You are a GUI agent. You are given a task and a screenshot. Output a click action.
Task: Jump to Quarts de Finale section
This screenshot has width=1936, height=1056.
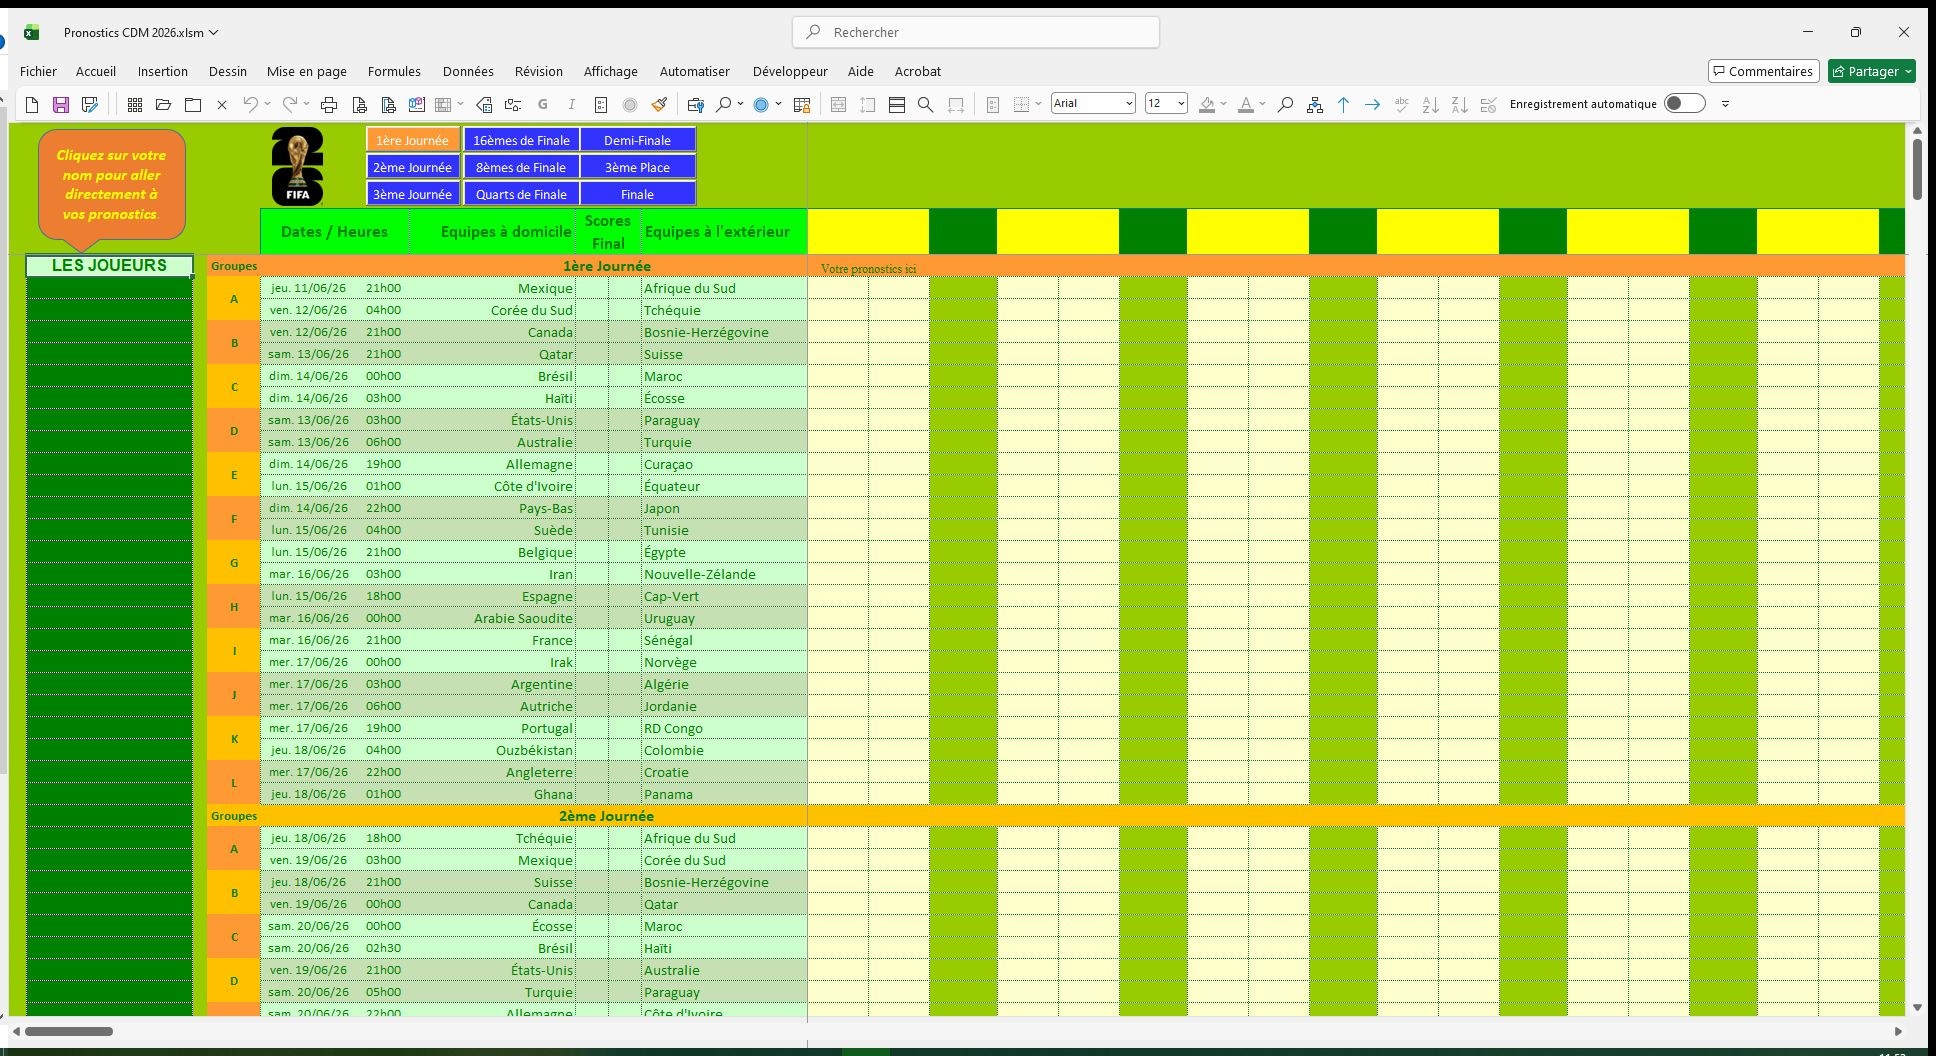521,194
